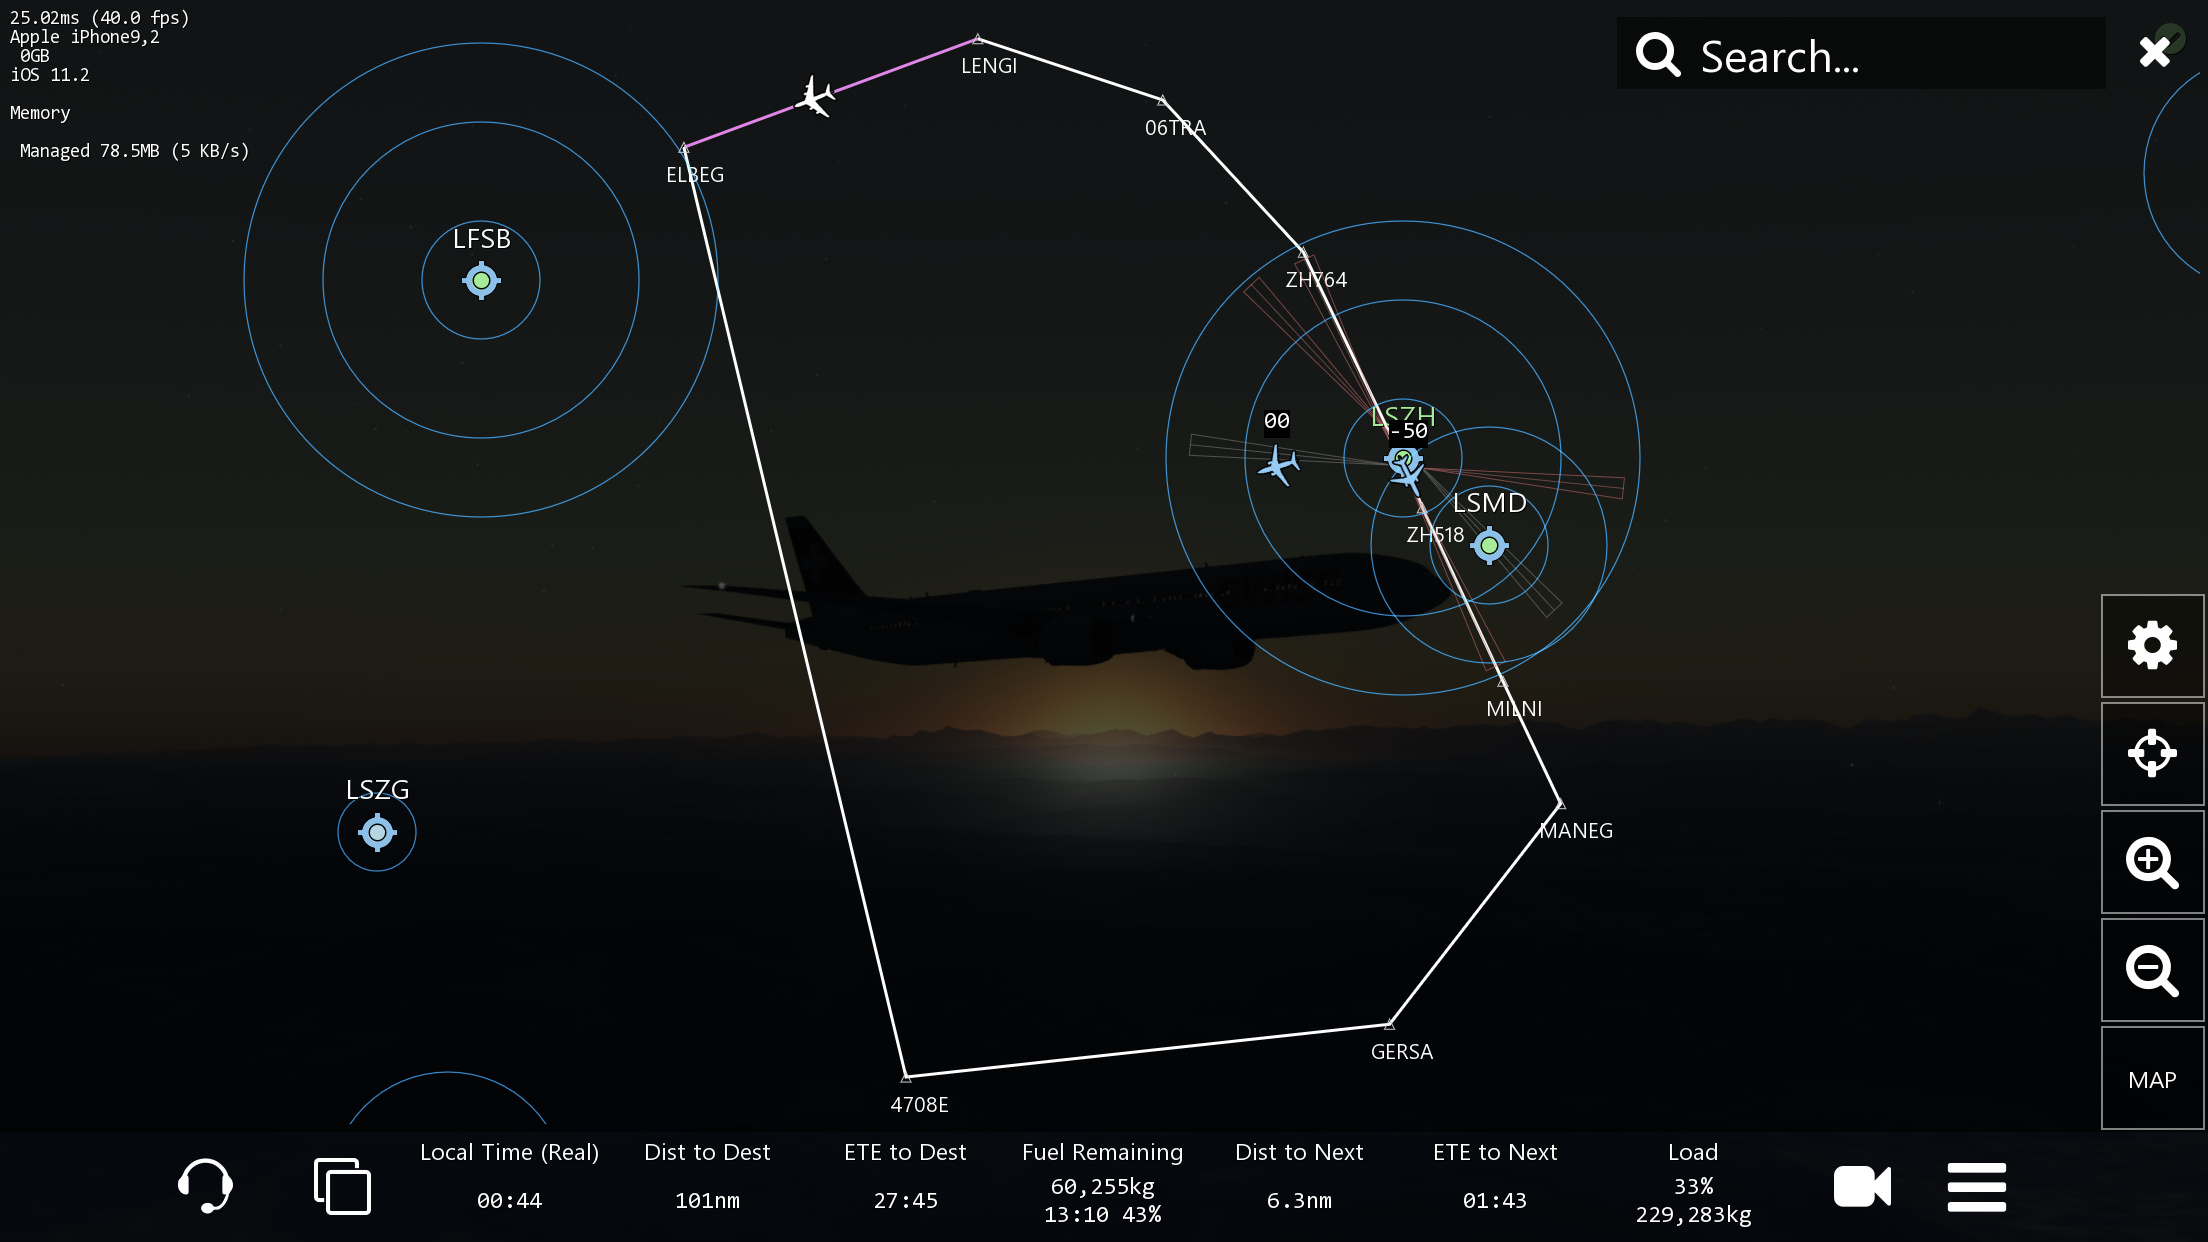
Task: Click the overlapping windows icon in bottom bar
Action: click(342, 1186)
